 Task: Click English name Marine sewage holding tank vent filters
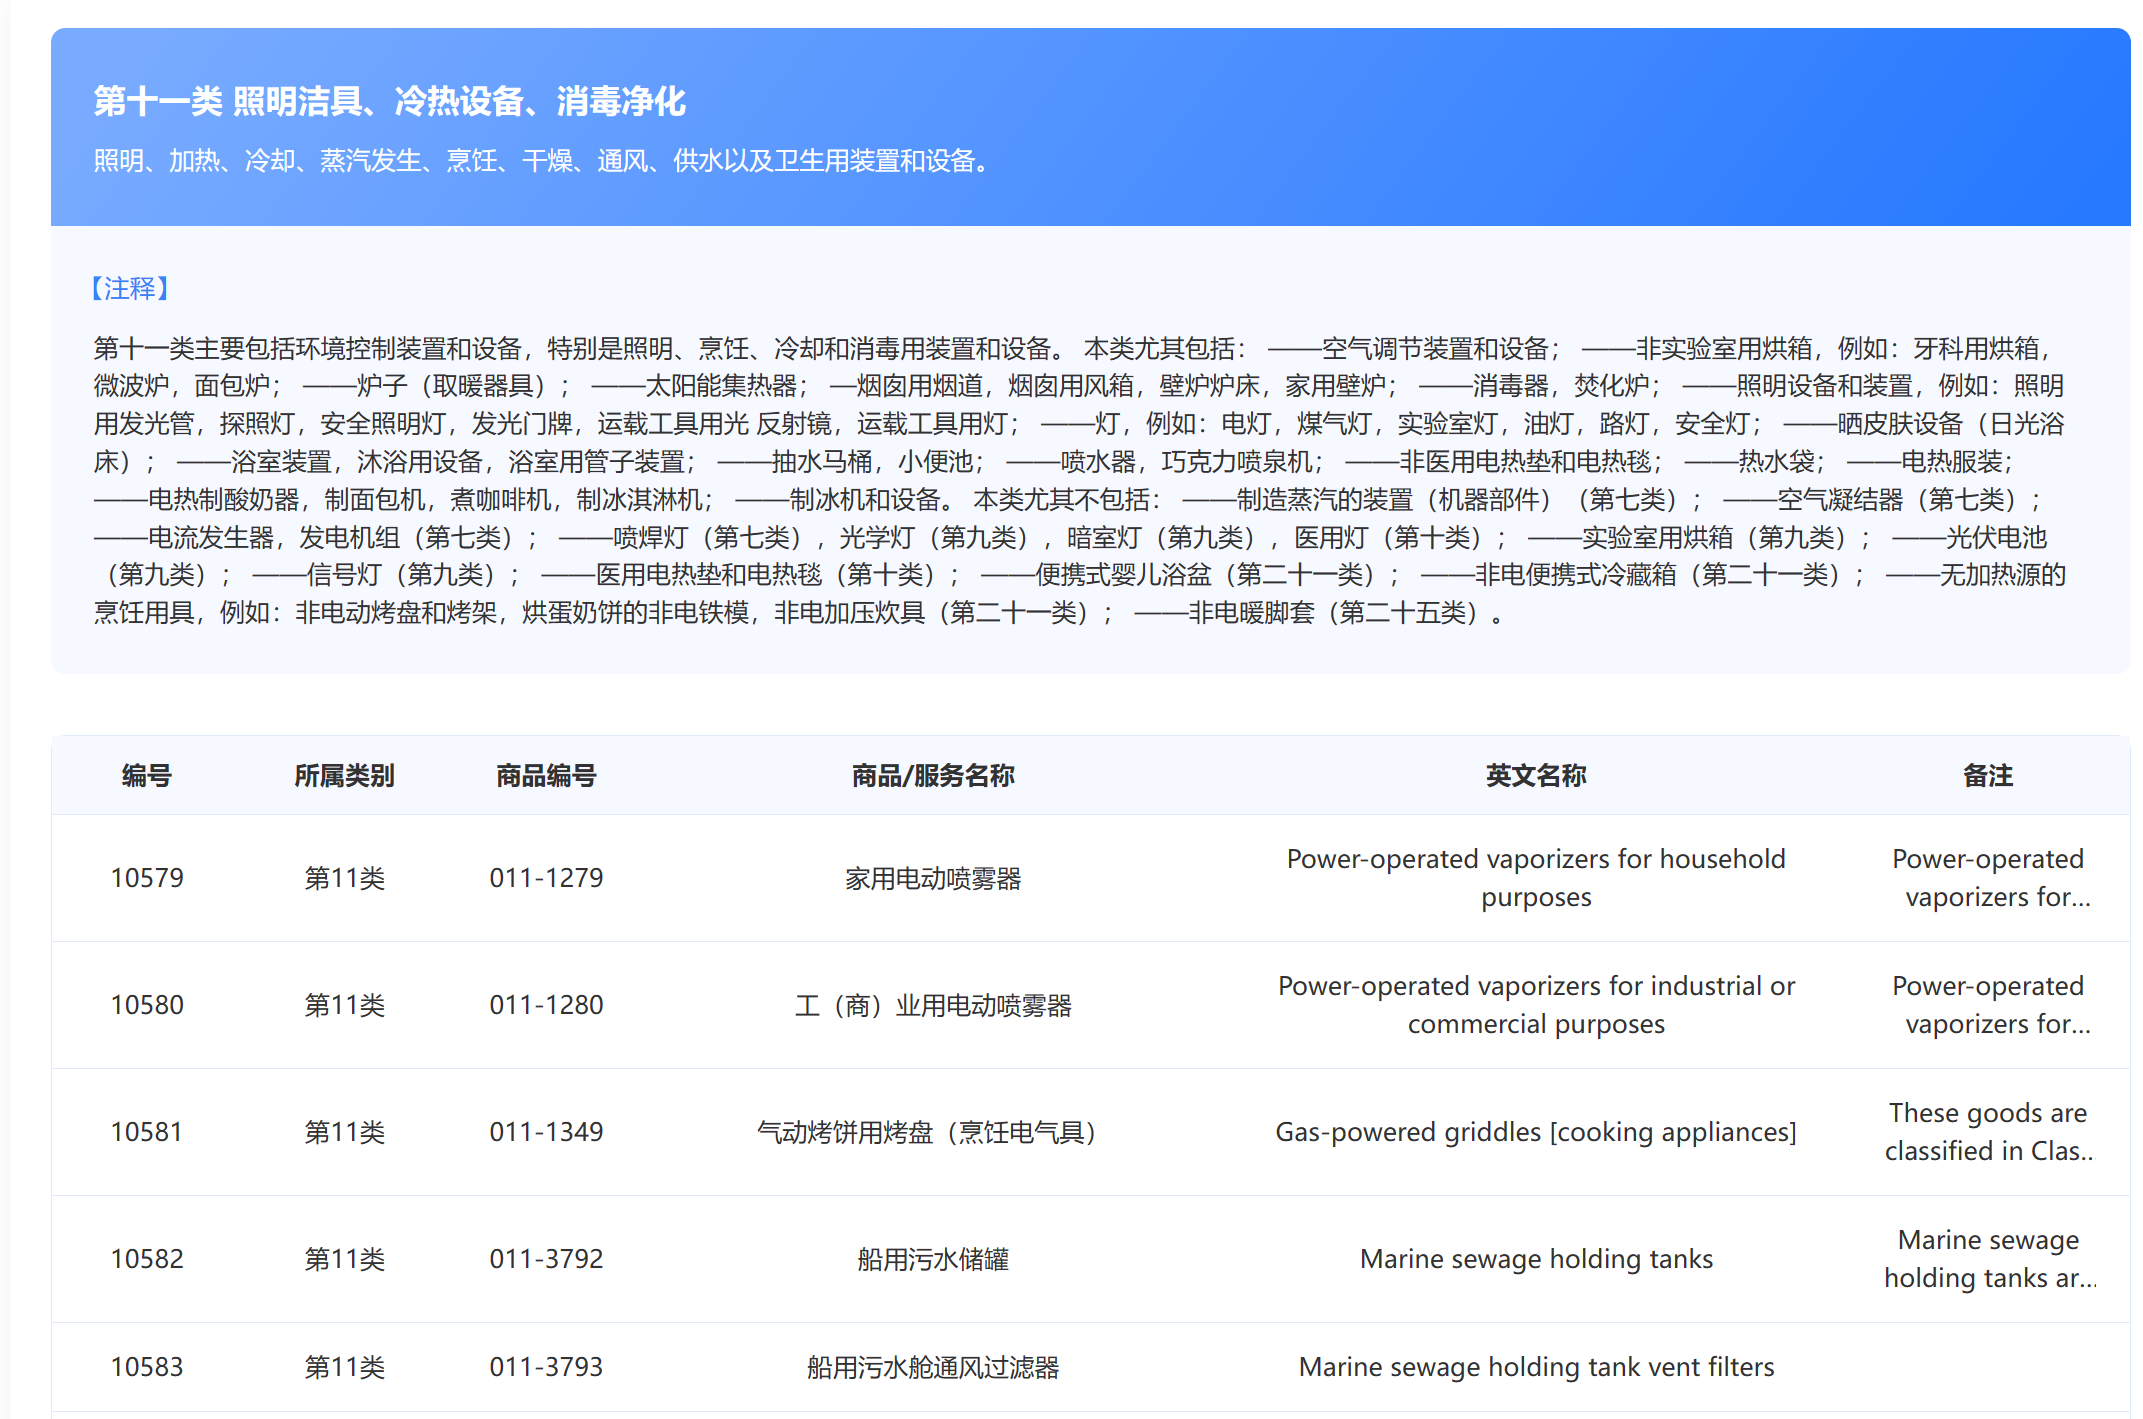pyautogui.click(x=1536, y=1367)
